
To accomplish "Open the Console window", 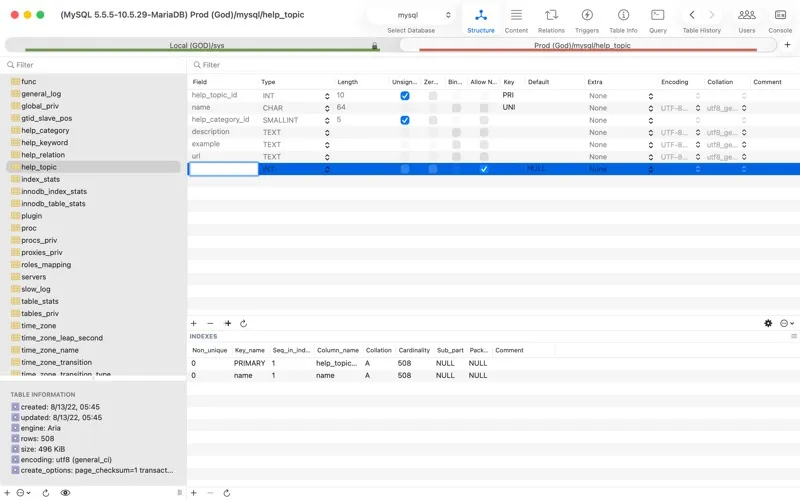I will click(x=780, y=21).
